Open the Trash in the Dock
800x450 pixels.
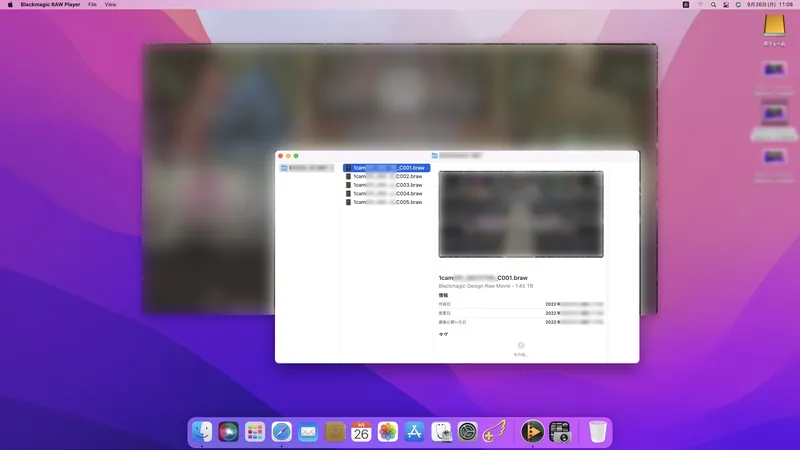coord(597,432)
